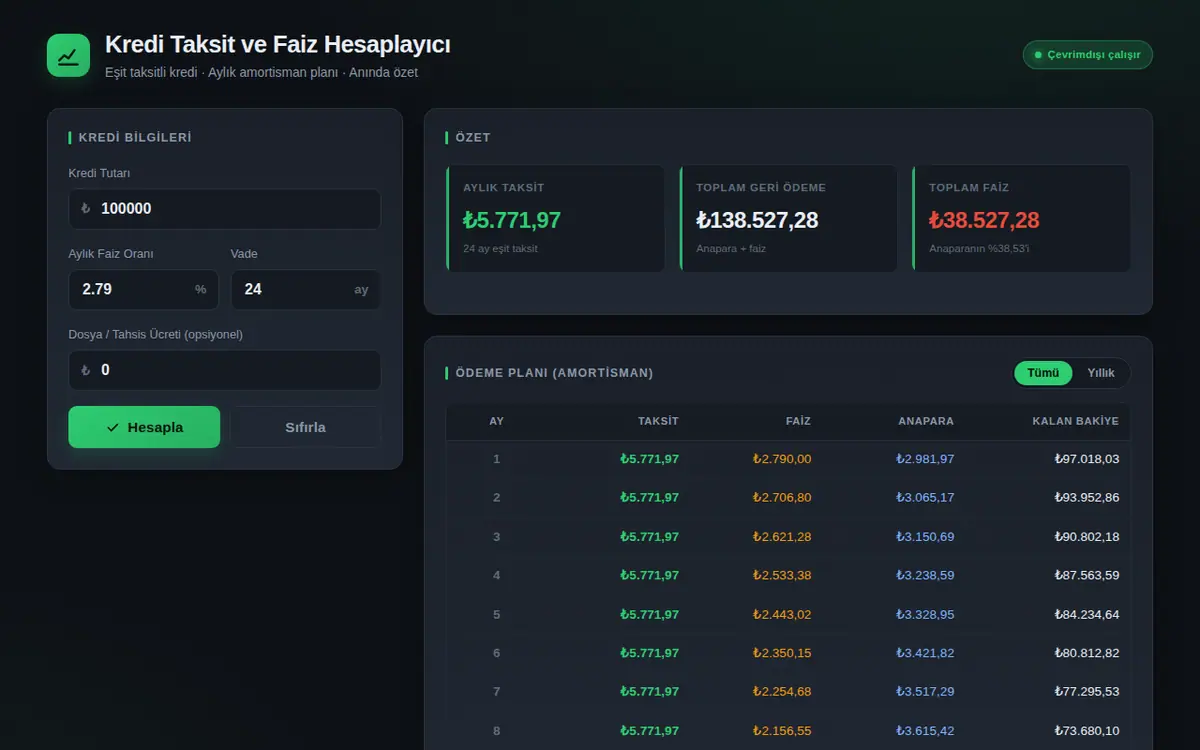Select remaining balance ₺93.952,86
Image resolution: width=1200 pixels, height=750 pixels.
pyautogui.click(x=1087, y=497)
